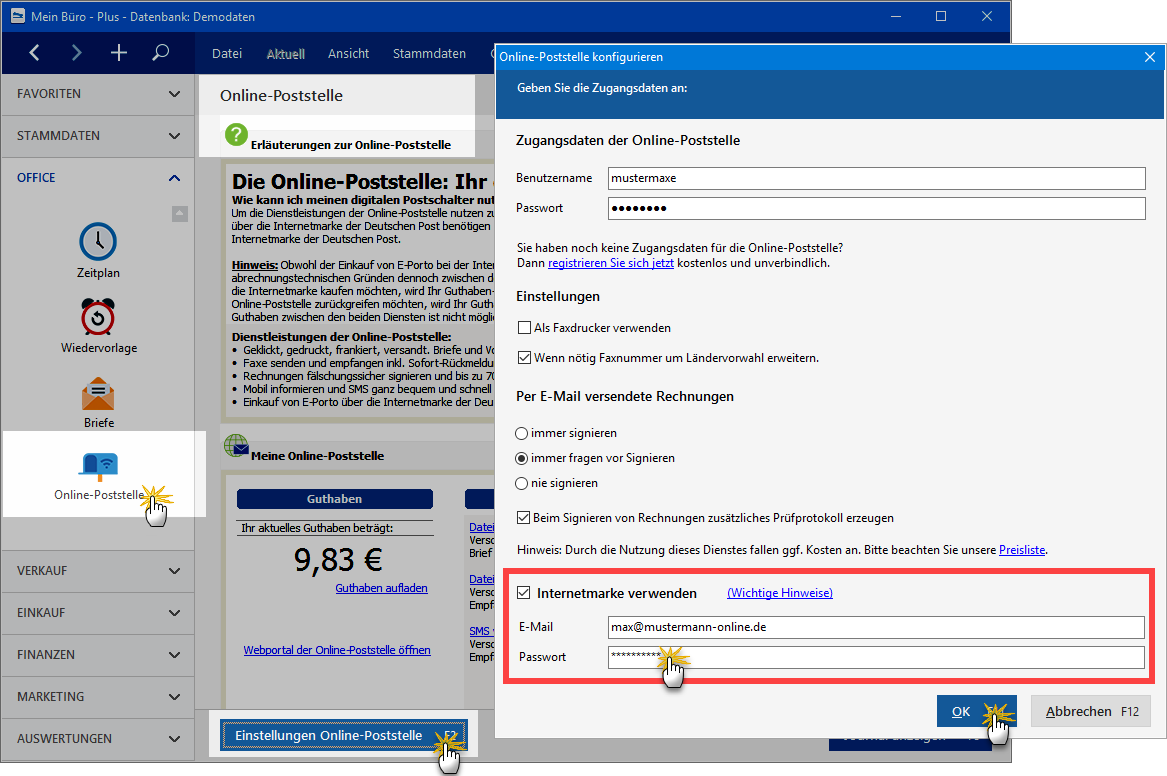Open search with the magnifier icon
The image size is (1167, 776).
pos(160,53)
